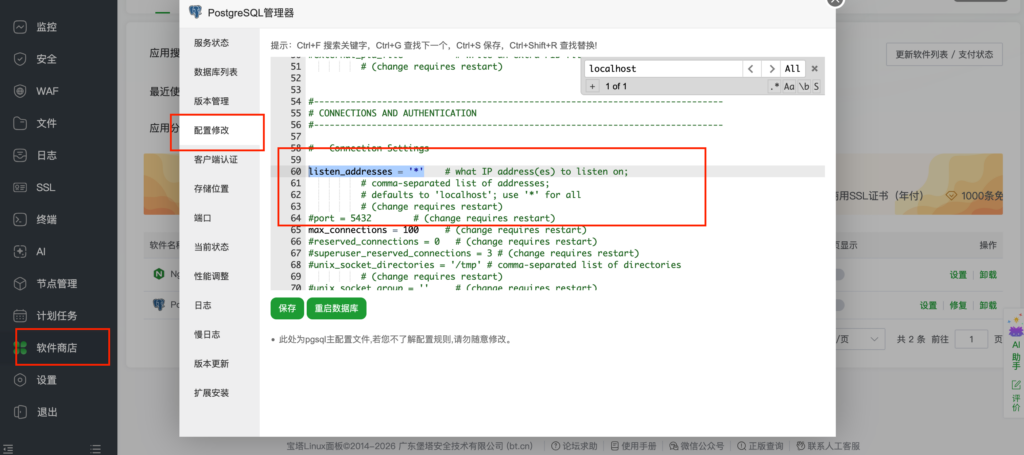The height and width of the screenshot is (455, 1024).
Task: Switch to 慢日志 tab
Action: pos(207,334)
